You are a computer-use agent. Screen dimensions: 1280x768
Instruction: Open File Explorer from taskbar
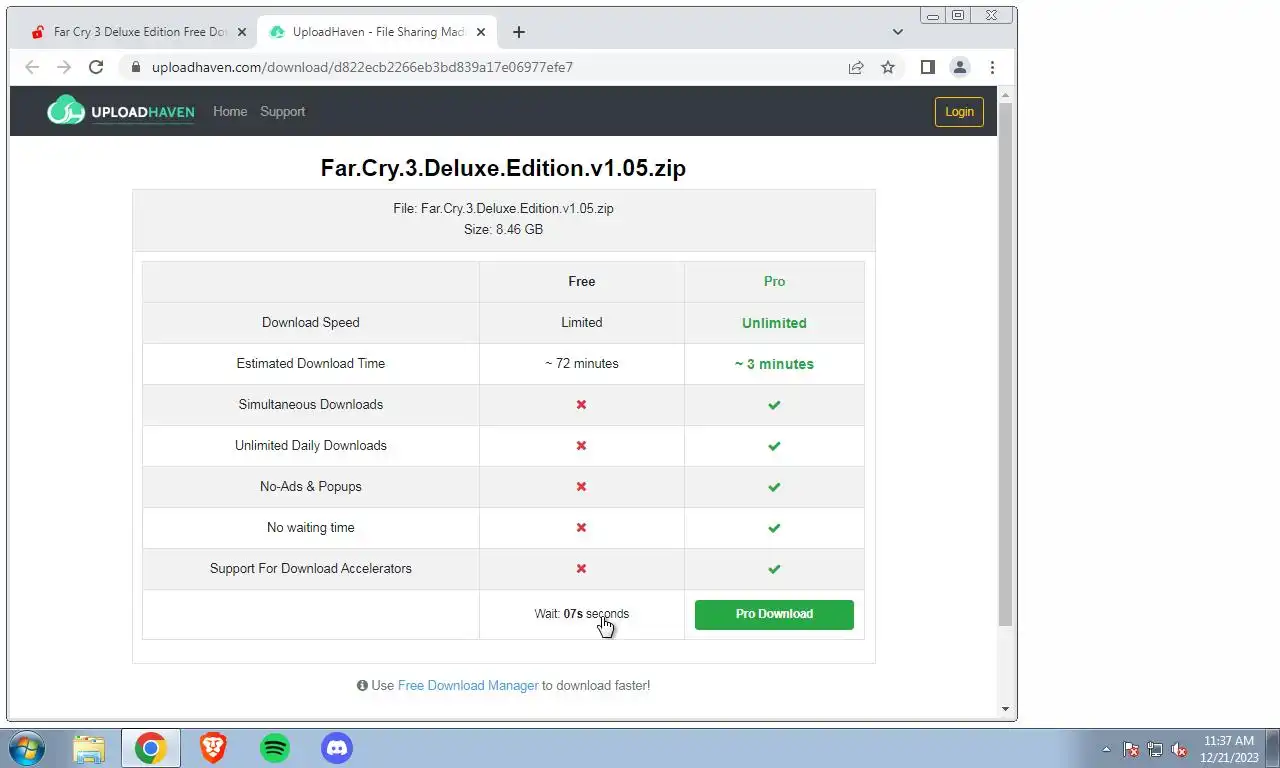pos(89,748)
